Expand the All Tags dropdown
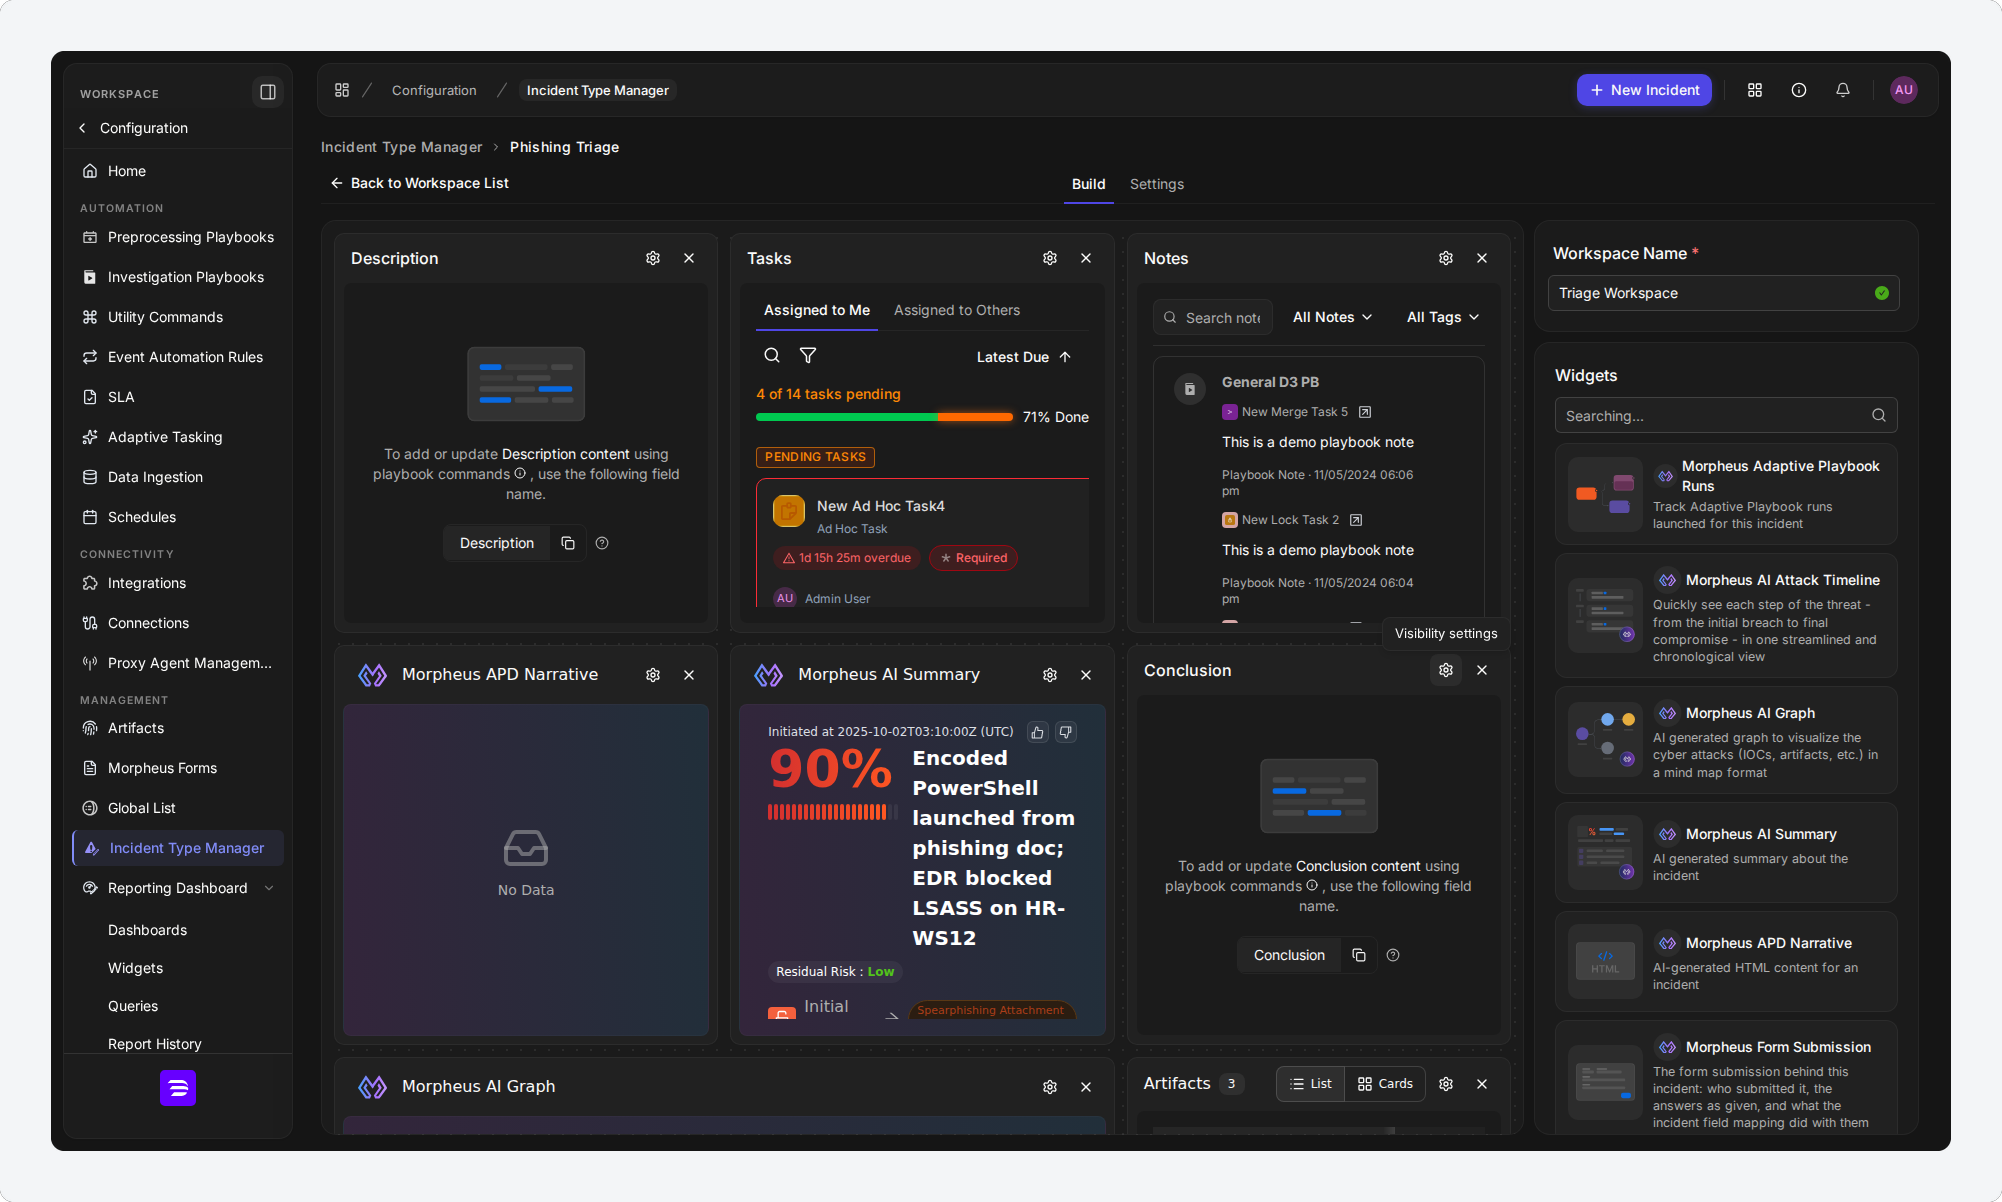 click(x=1443, y=317)
